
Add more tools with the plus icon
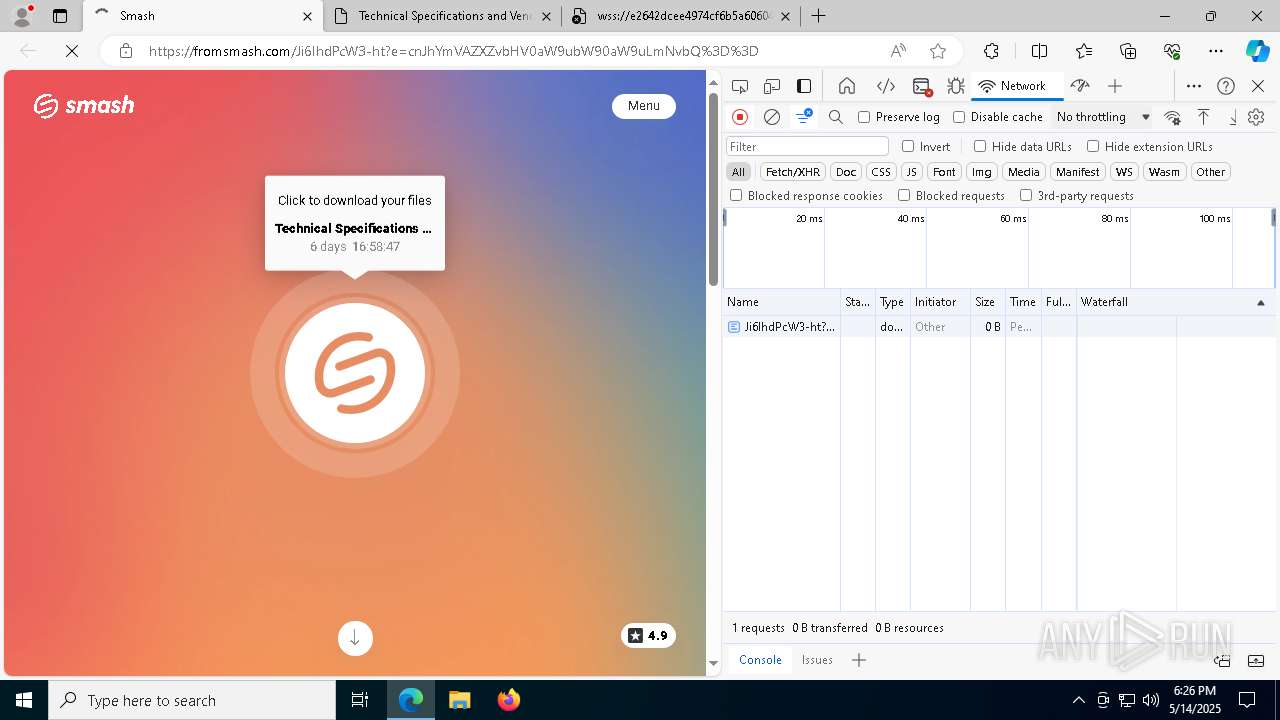click(x=1115, y=86)
